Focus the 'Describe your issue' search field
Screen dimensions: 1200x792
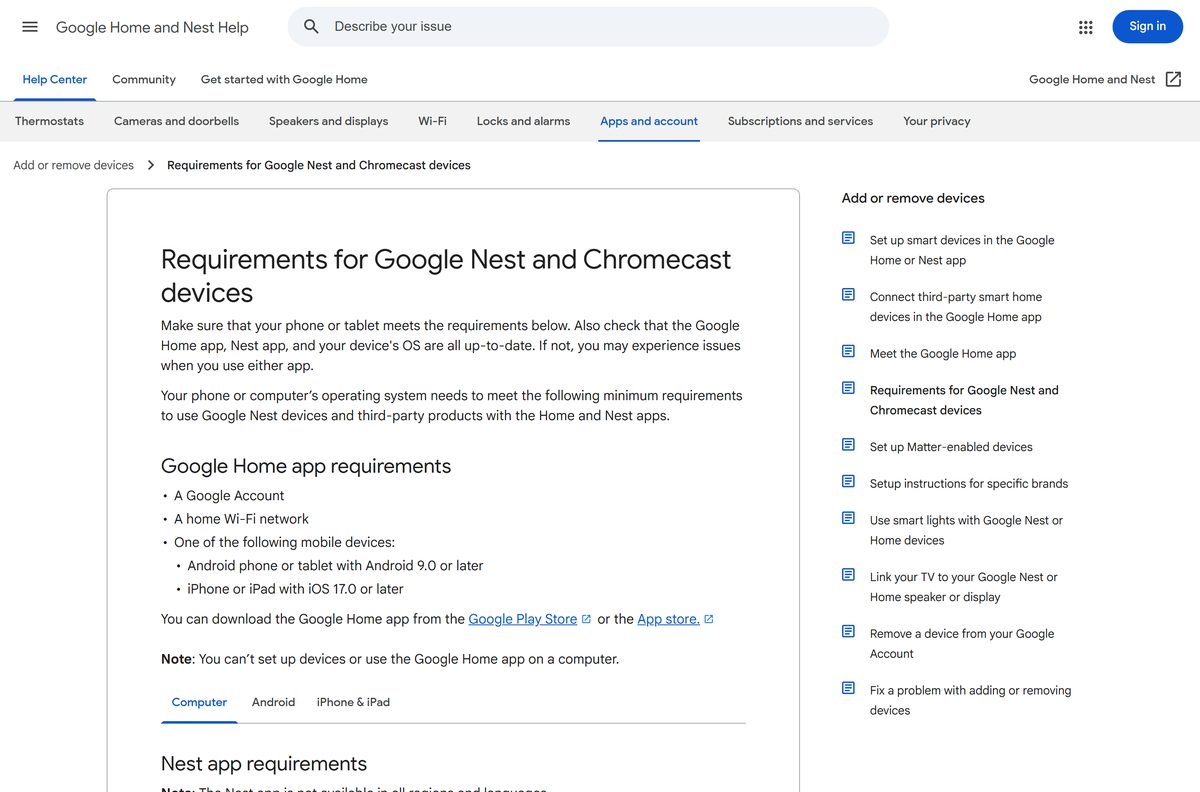tap(588, 27)
